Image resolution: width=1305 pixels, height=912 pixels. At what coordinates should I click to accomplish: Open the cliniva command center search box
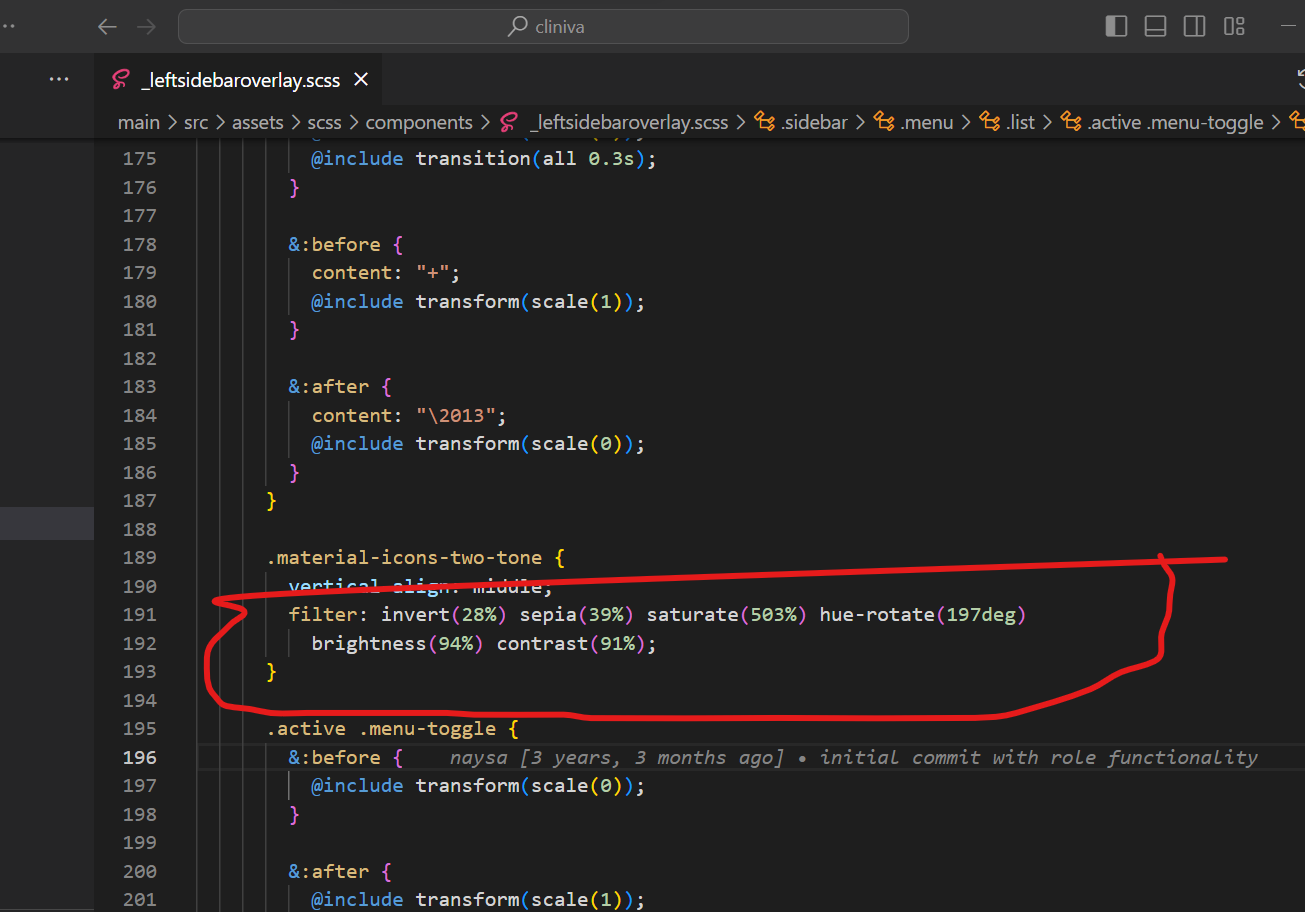point(543,27)
